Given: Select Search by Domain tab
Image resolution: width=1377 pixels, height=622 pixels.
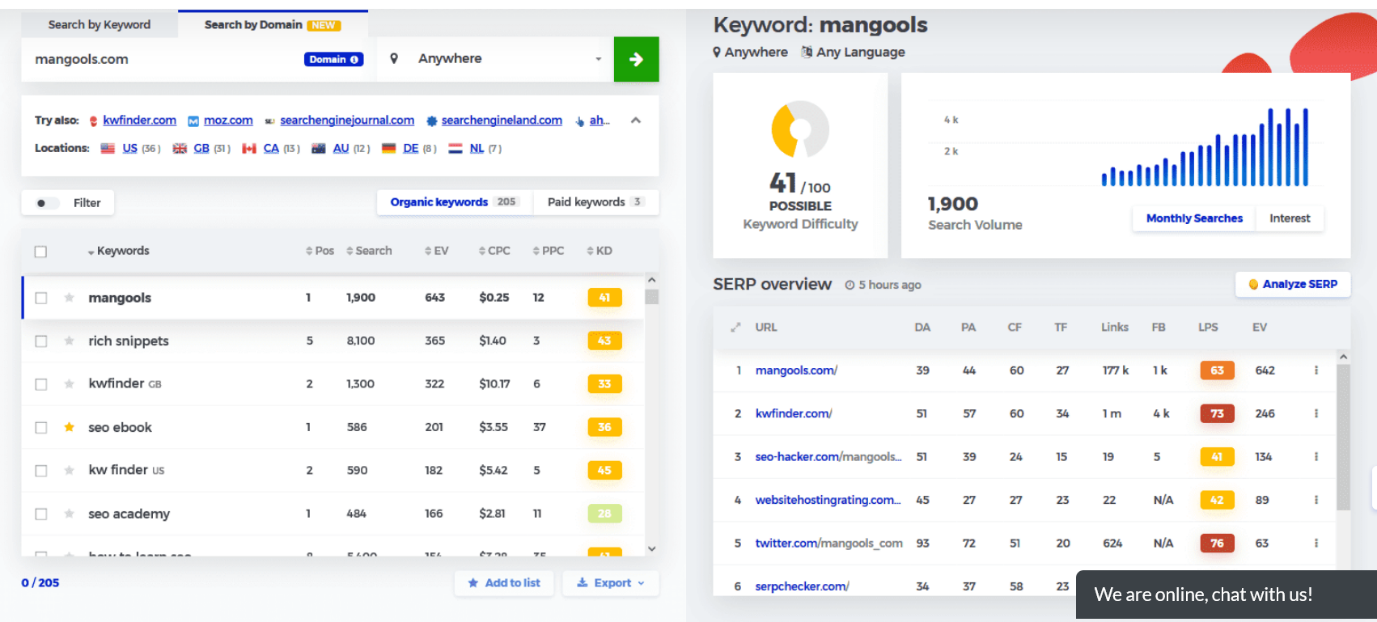Looking at the screenshot, I should 272,25.
